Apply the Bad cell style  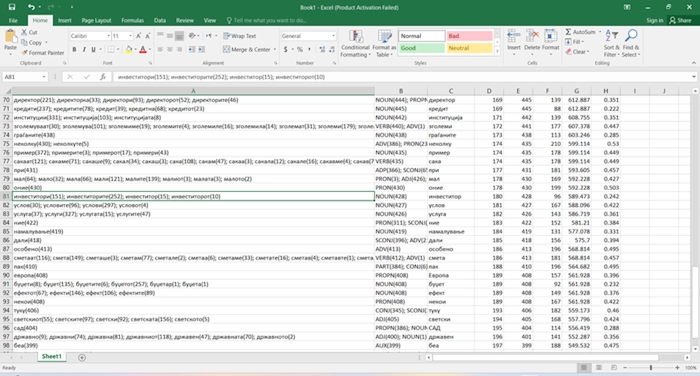(x=469, y=36)
